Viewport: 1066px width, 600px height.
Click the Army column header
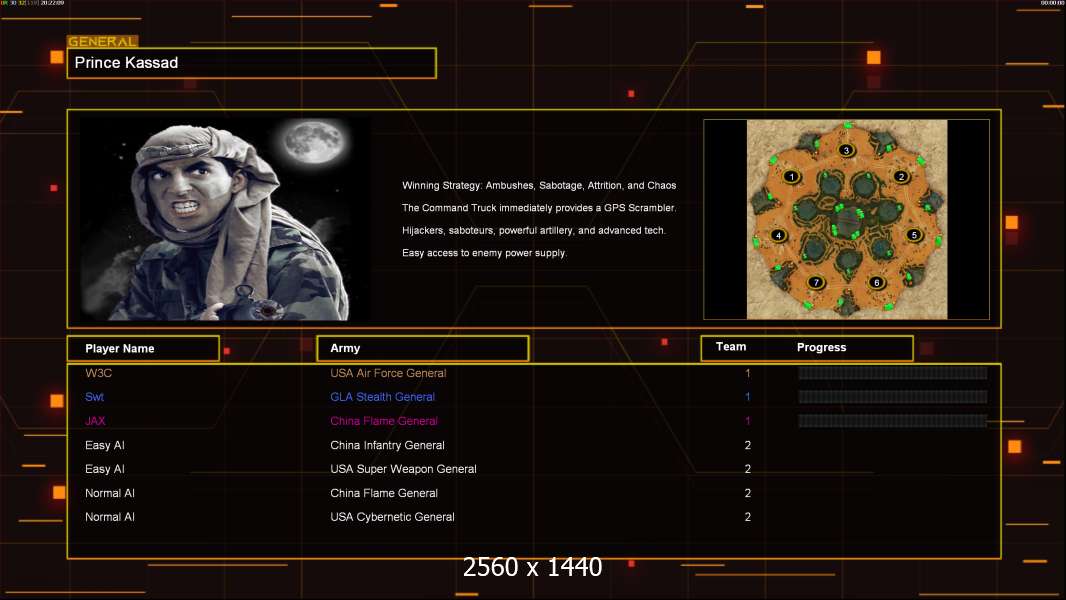(x=423, y=348)
